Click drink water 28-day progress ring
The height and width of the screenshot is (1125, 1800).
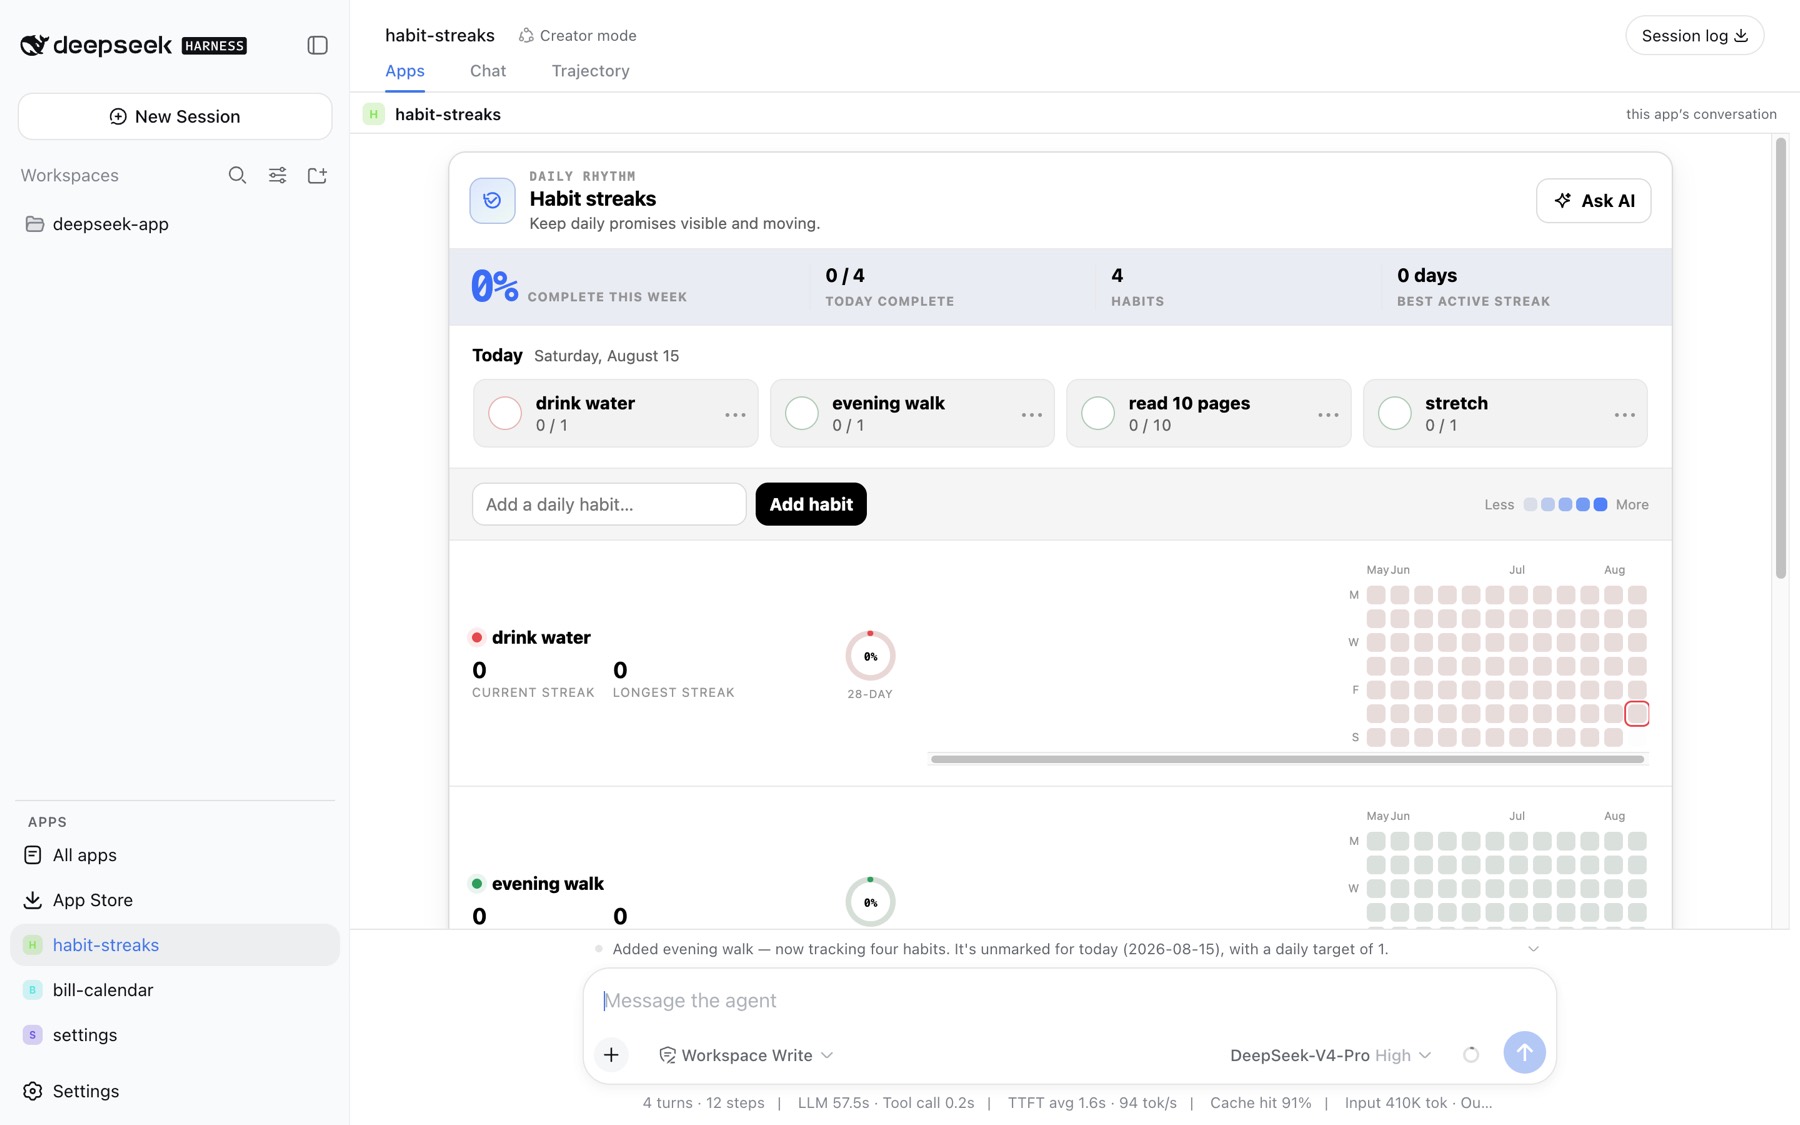click(870, 656)
